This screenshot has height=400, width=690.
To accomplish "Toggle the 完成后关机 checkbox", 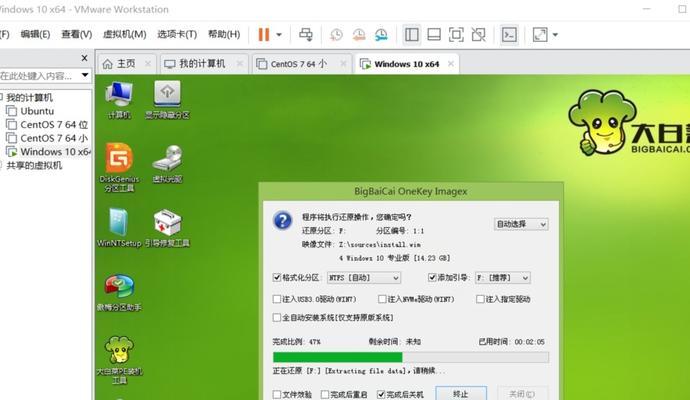I will pos(381,394).
